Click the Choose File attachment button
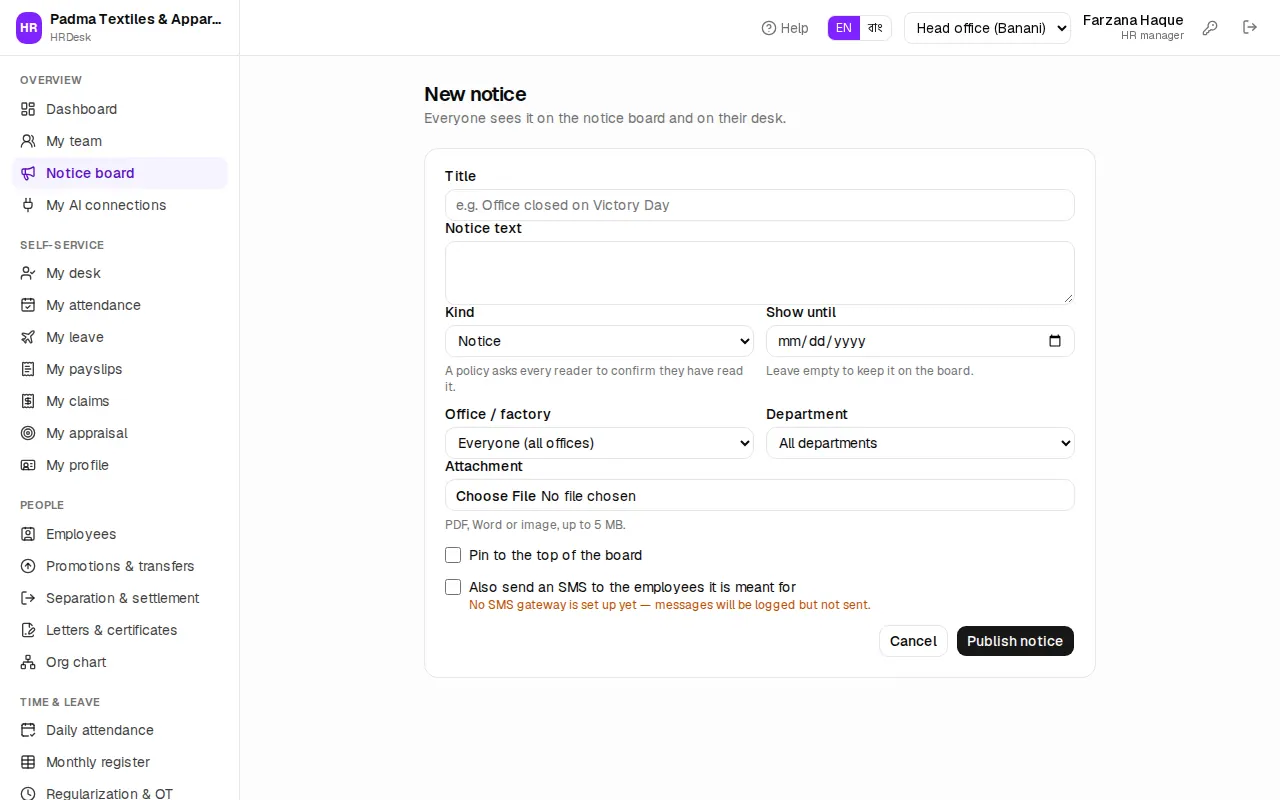Viewport: 1280px width, 800px height. click(496, 496)
